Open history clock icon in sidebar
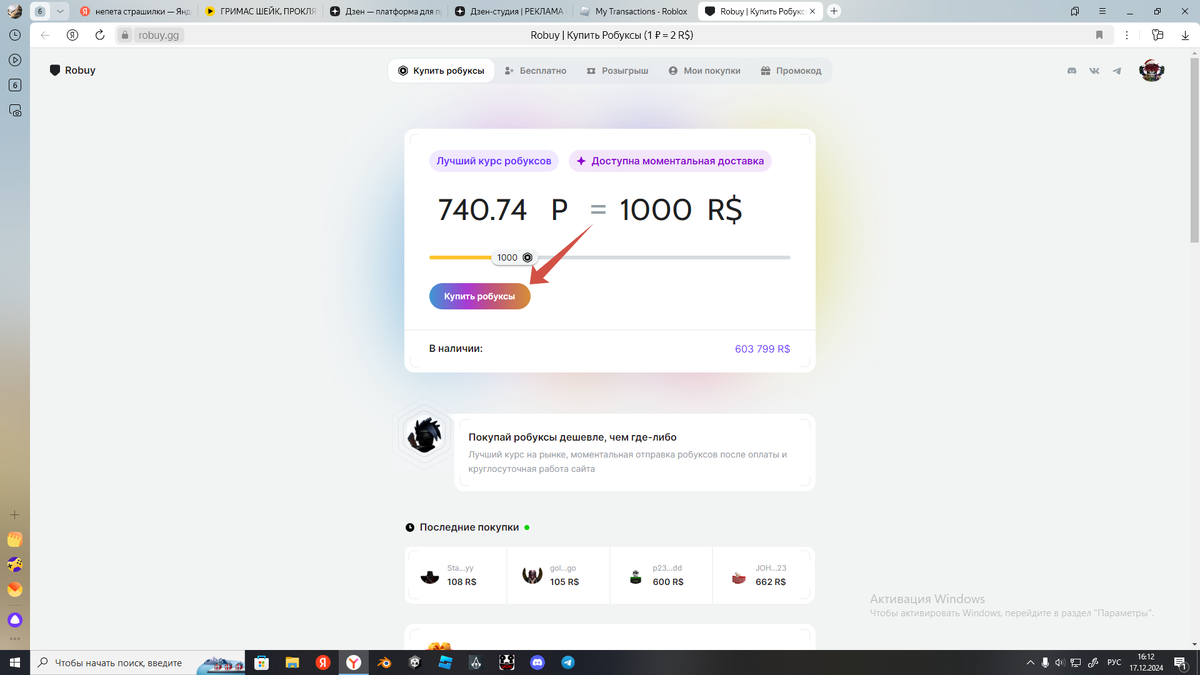The image size is (1200, 675). point(15,34)
